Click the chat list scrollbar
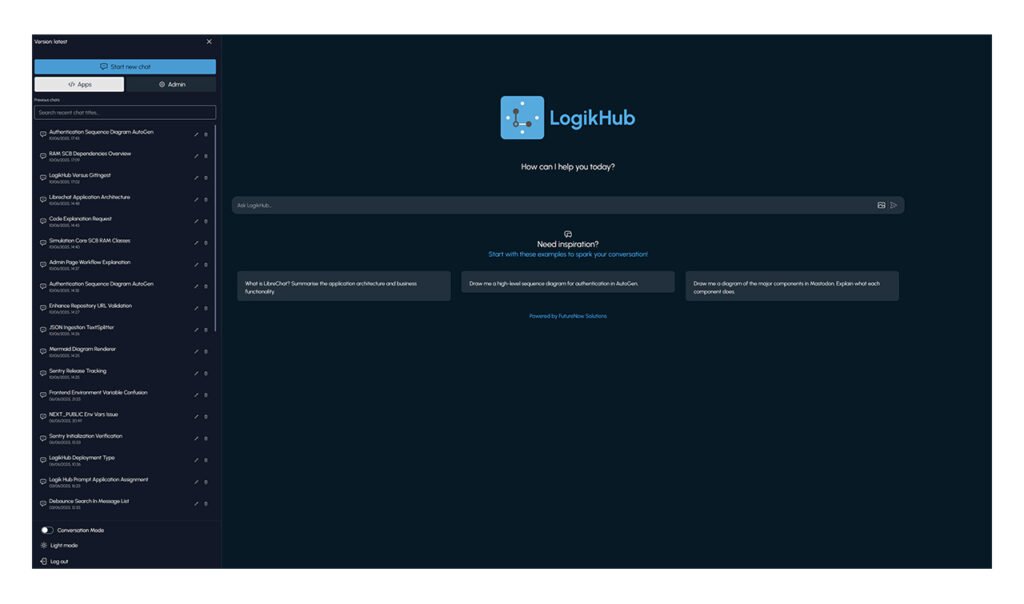This screenshot has height=604, width=1024. (215, 229)
